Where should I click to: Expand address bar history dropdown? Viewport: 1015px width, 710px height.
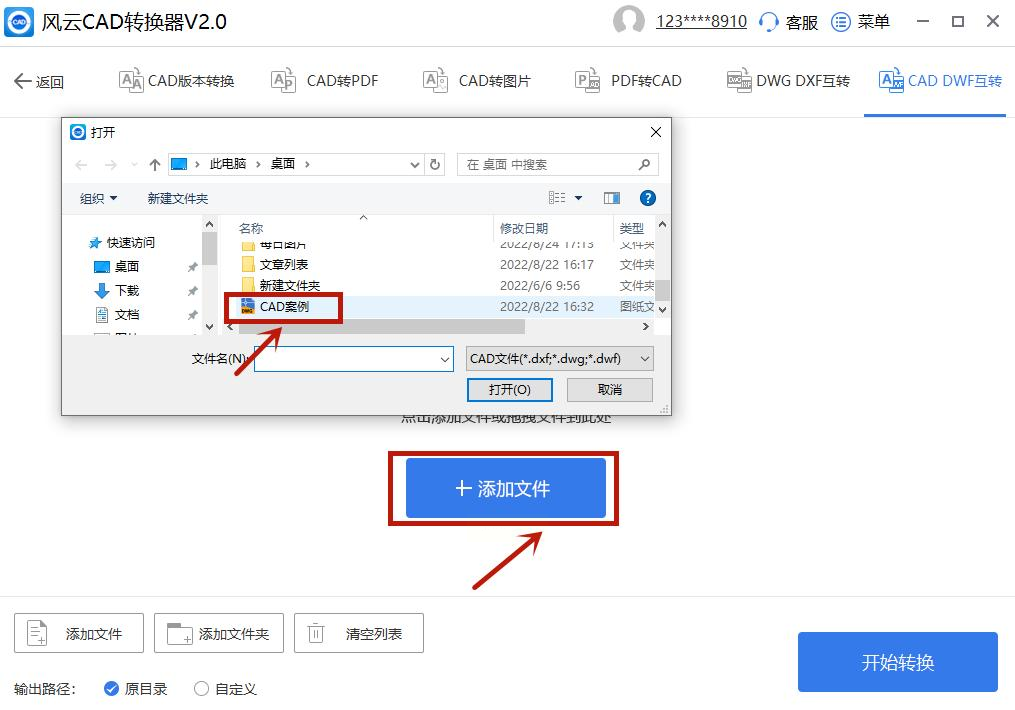click(x=415, y=165)
